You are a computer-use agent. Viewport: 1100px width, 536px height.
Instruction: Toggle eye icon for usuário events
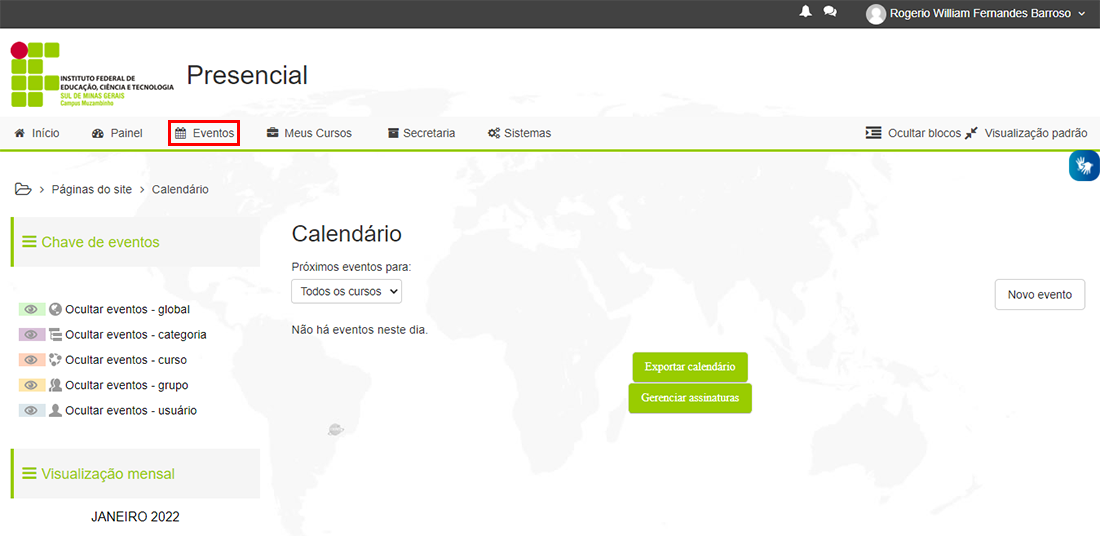(x=32, y=410)
